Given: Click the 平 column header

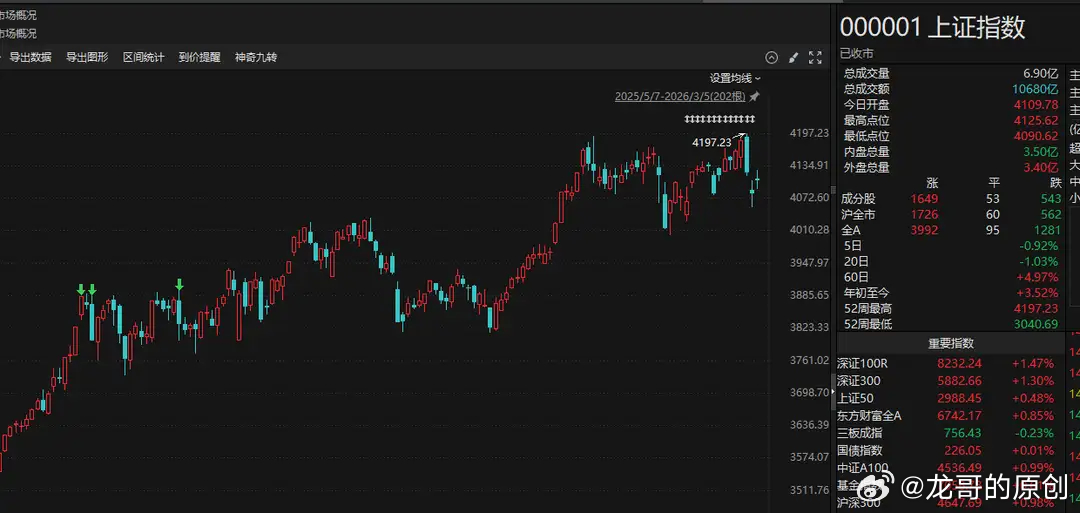Looking at the screenshot, I should pyautogui.click(x=993, y=183).
